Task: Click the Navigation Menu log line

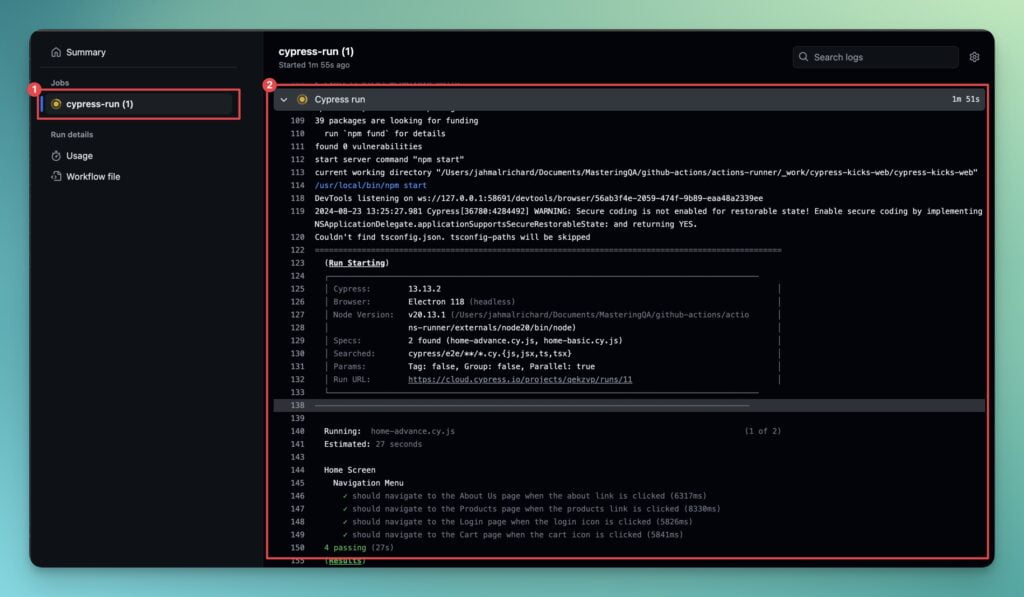Action: [368, 483]
